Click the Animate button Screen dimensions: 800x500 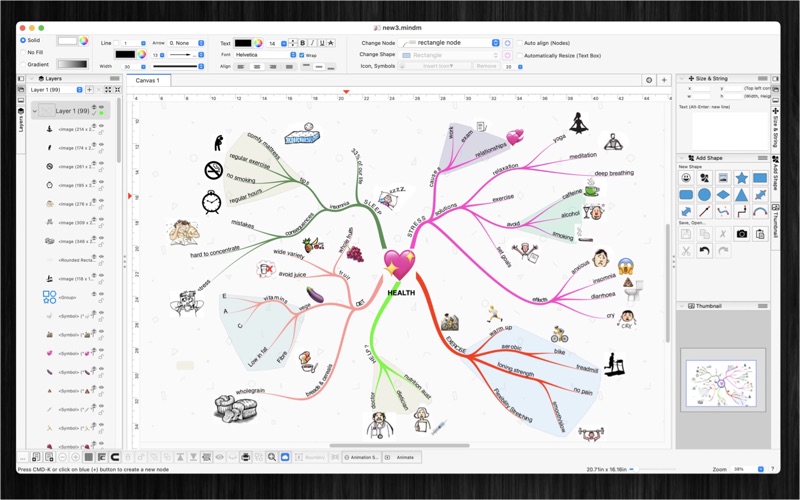pyautogui.click(x=402, y=457)
